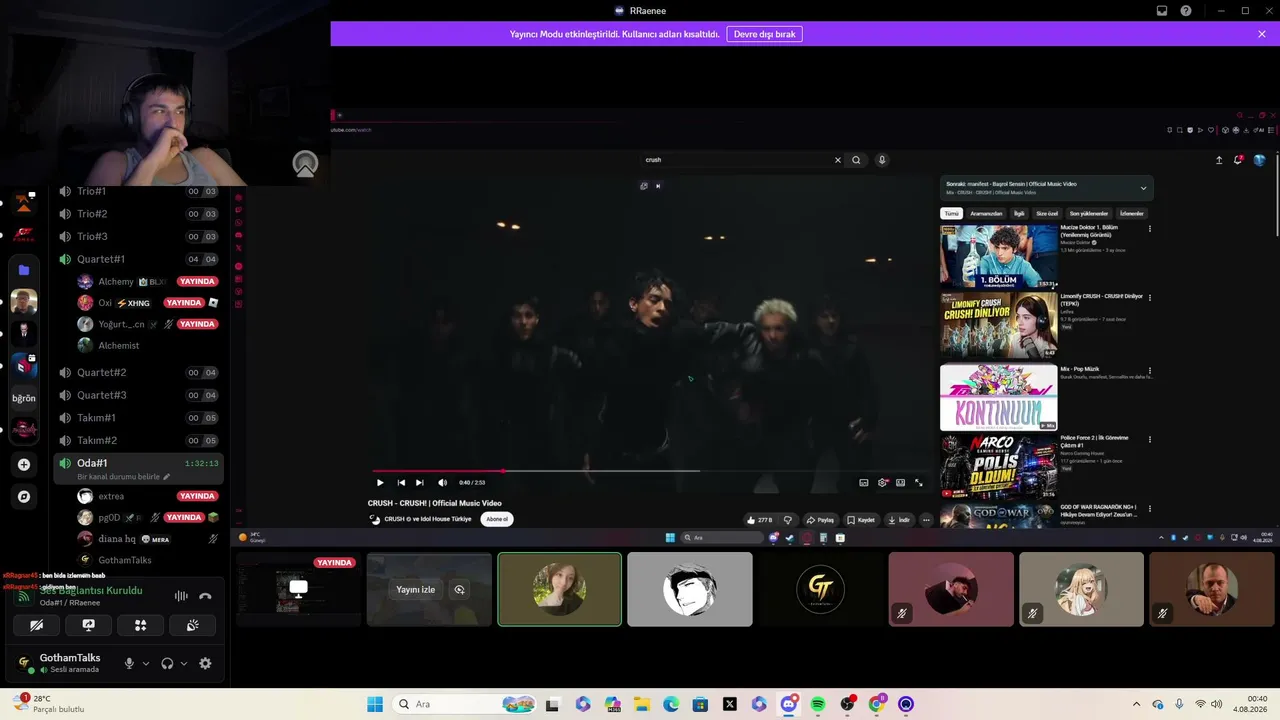Enter fullscreen on YouTube player
Viewport: 1280px width, 720px height.
tap(919, 482)
